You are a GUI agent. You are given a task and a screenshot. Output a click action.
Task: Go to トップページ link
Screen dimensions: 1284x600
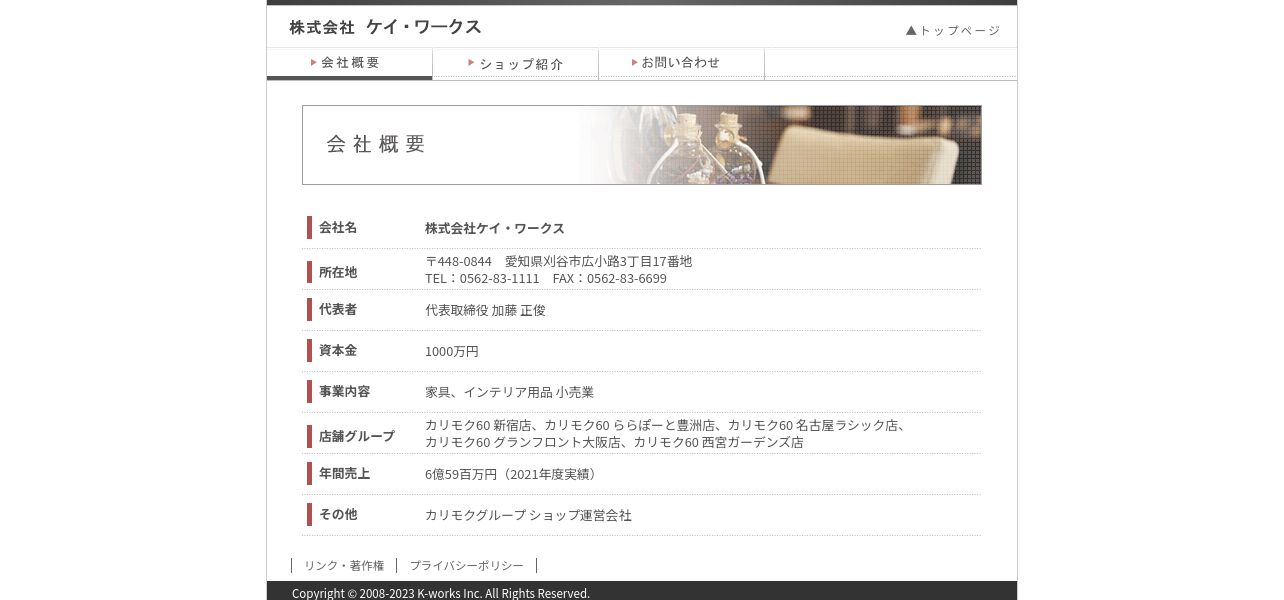click(953, 30)
